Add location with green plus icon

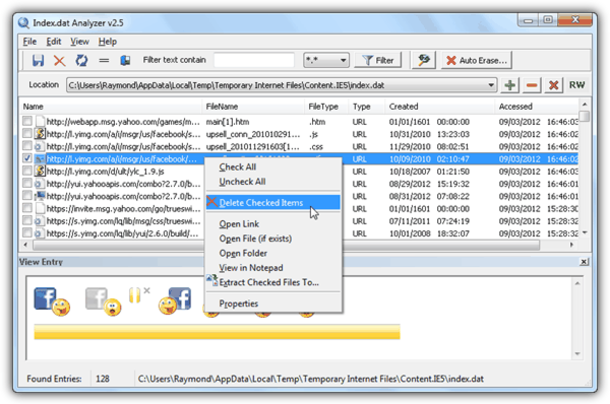(510, 85)
